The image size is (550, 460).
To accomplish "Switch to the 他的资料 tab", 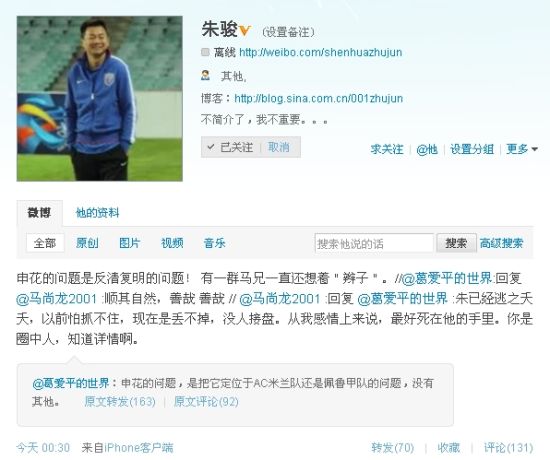I will 98,213.
